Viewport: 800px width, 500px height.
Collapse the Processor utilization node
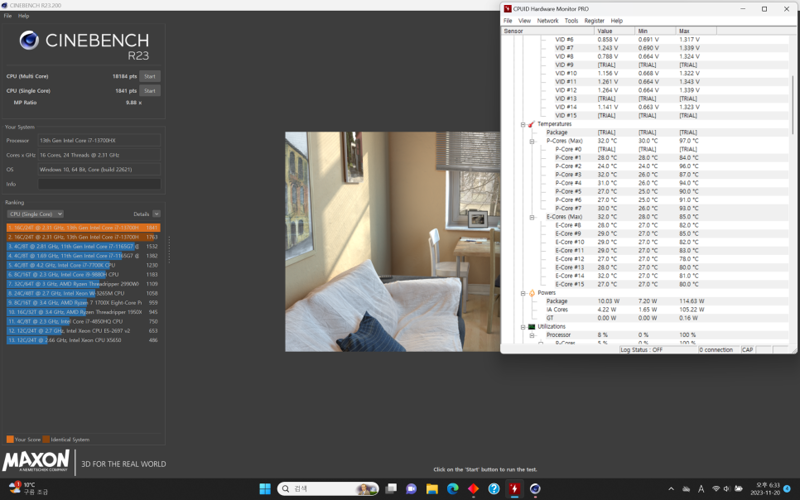point(532,335)
